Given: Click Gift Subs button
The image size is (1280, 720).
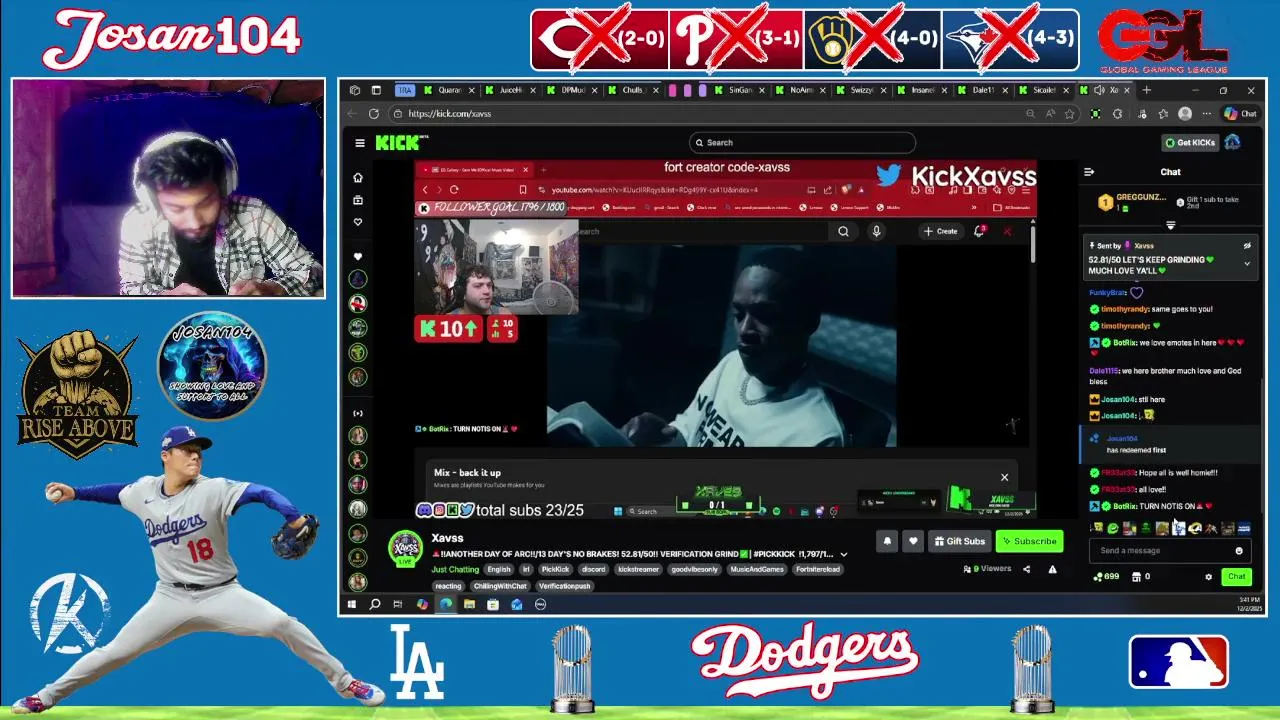Looking at the screenshot, I should 960,541.
